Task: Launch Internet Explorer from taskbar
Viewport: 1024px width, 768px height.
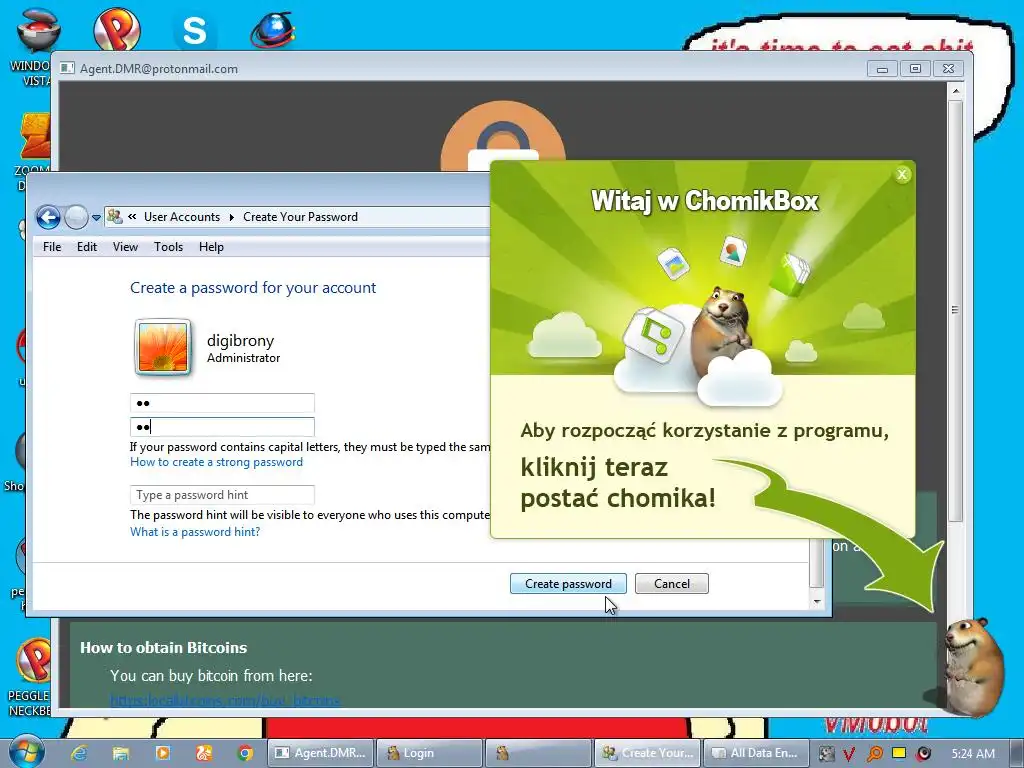Action: point(79,753)
